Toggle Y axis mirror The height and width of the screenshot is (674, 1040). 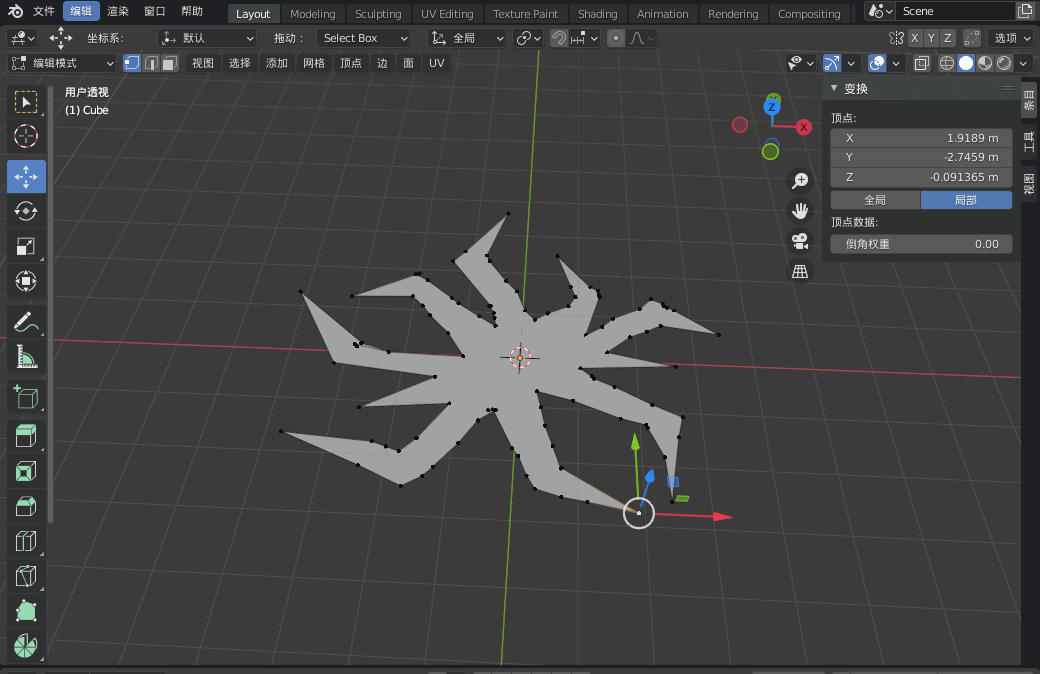click(931, 38)
